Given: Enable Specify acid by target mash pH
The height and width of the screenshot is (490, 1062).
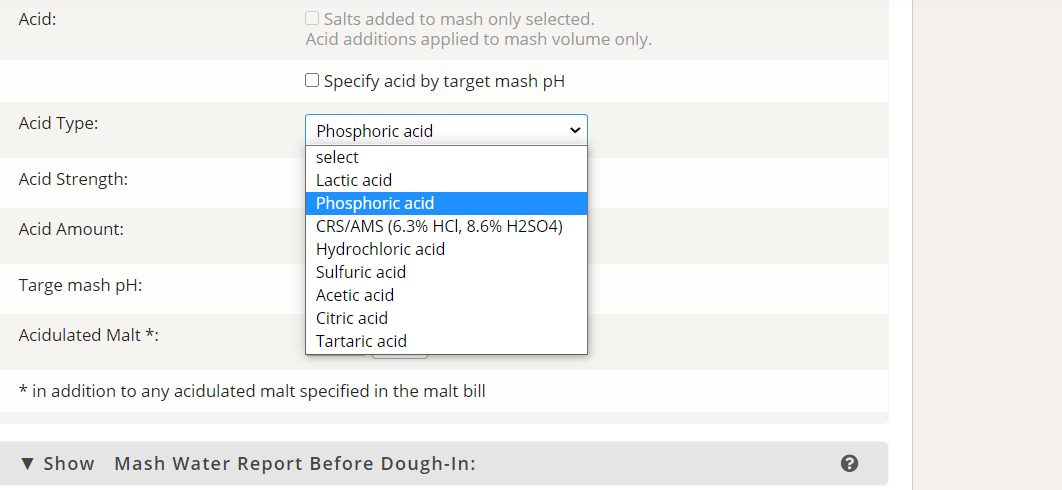Looking at the screenshot, I should [x=312, y=81].
